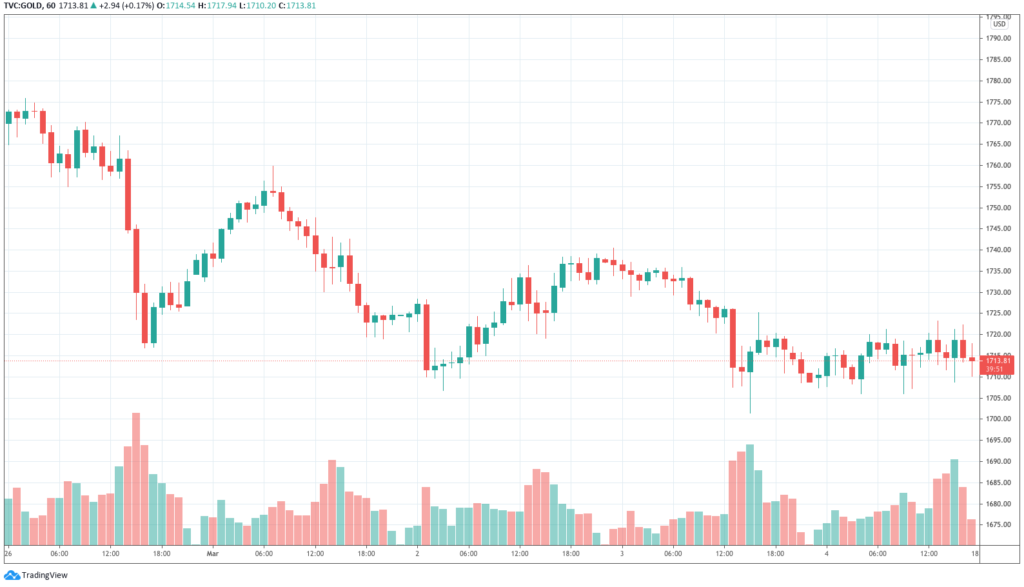Click the time axis label for day 4
This screenshot has height=587, width=1024.
coord(826,554)
